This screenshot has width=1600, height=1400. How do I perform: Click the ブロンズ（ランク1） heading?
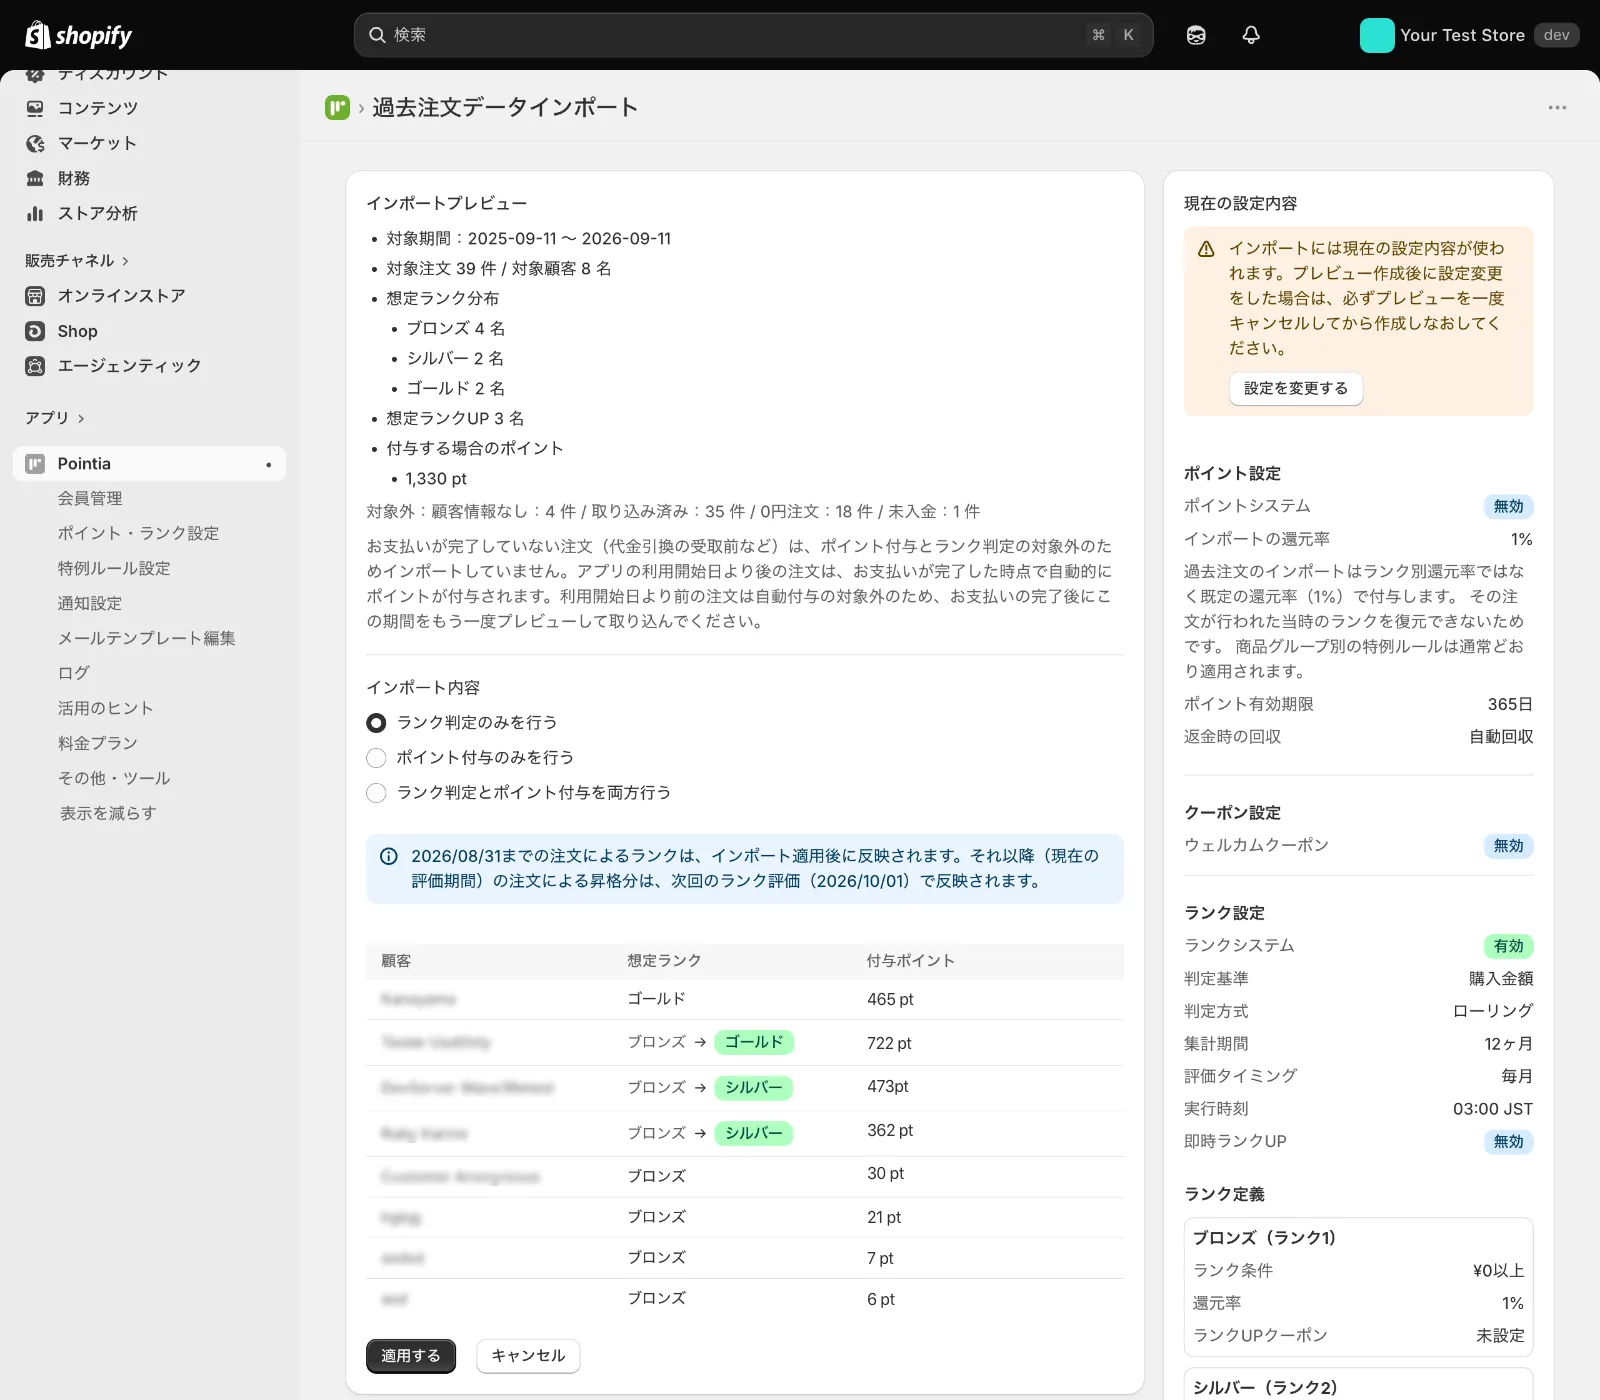click(x=1264, y=1238)
